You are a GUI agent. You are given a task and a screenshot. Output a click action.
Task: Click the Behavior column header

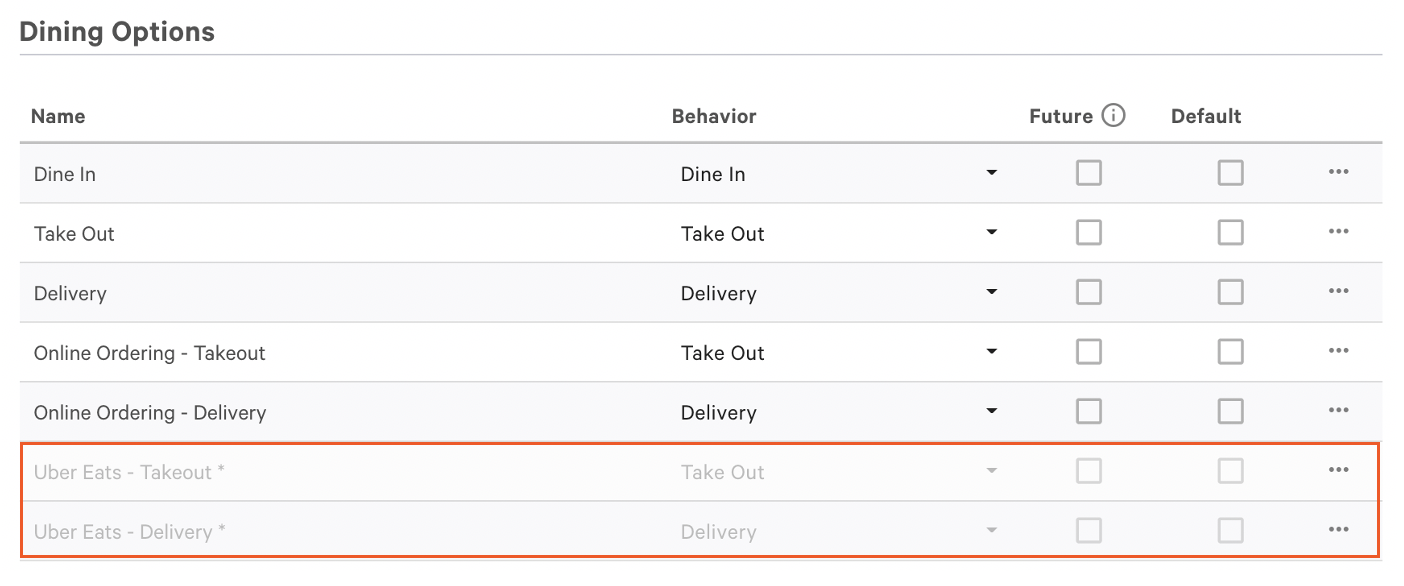(713, 115)
